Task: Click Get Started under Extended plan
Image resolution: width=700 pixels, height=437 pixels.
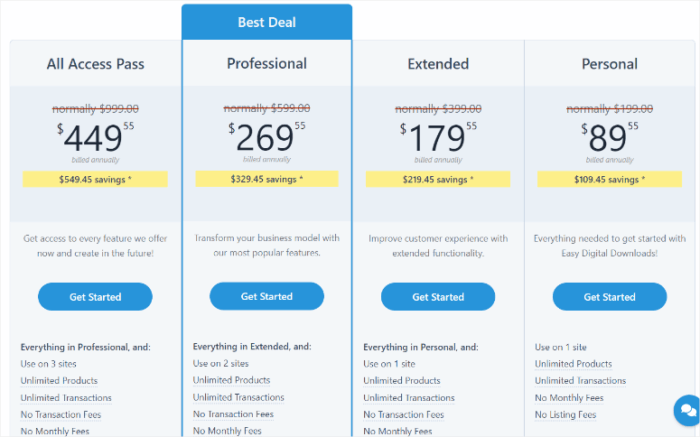Action: 438,297
